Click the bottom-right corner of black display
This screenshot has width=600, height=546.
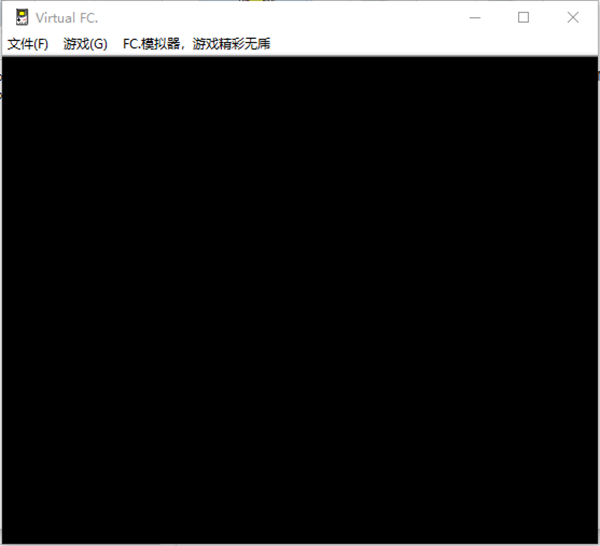(x=594, y=539)
